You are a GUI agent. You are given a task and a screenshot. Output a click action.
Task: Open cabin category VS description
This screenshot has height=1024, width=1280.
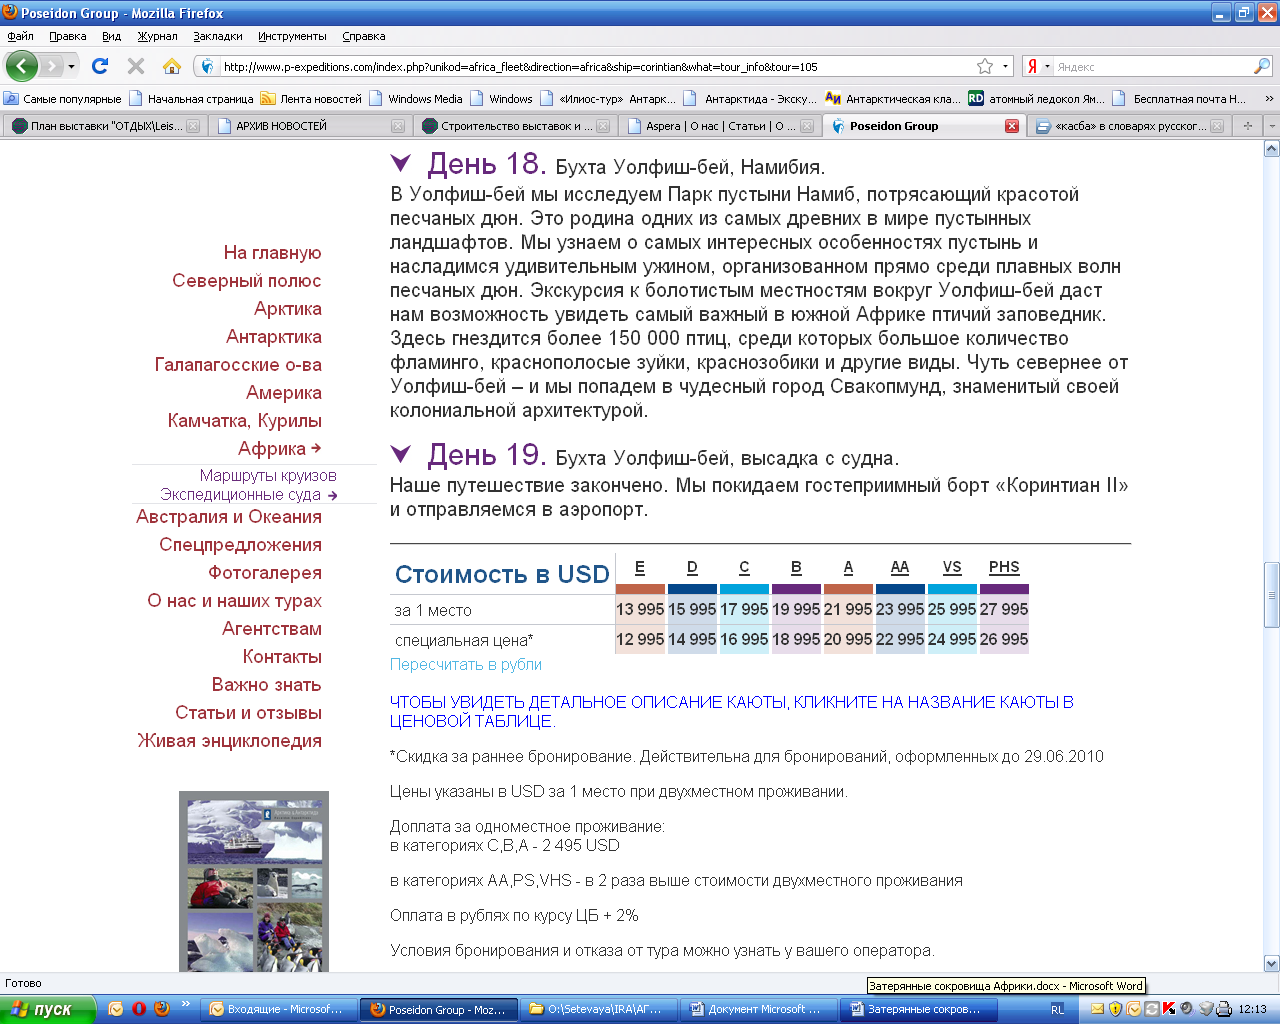952,567
